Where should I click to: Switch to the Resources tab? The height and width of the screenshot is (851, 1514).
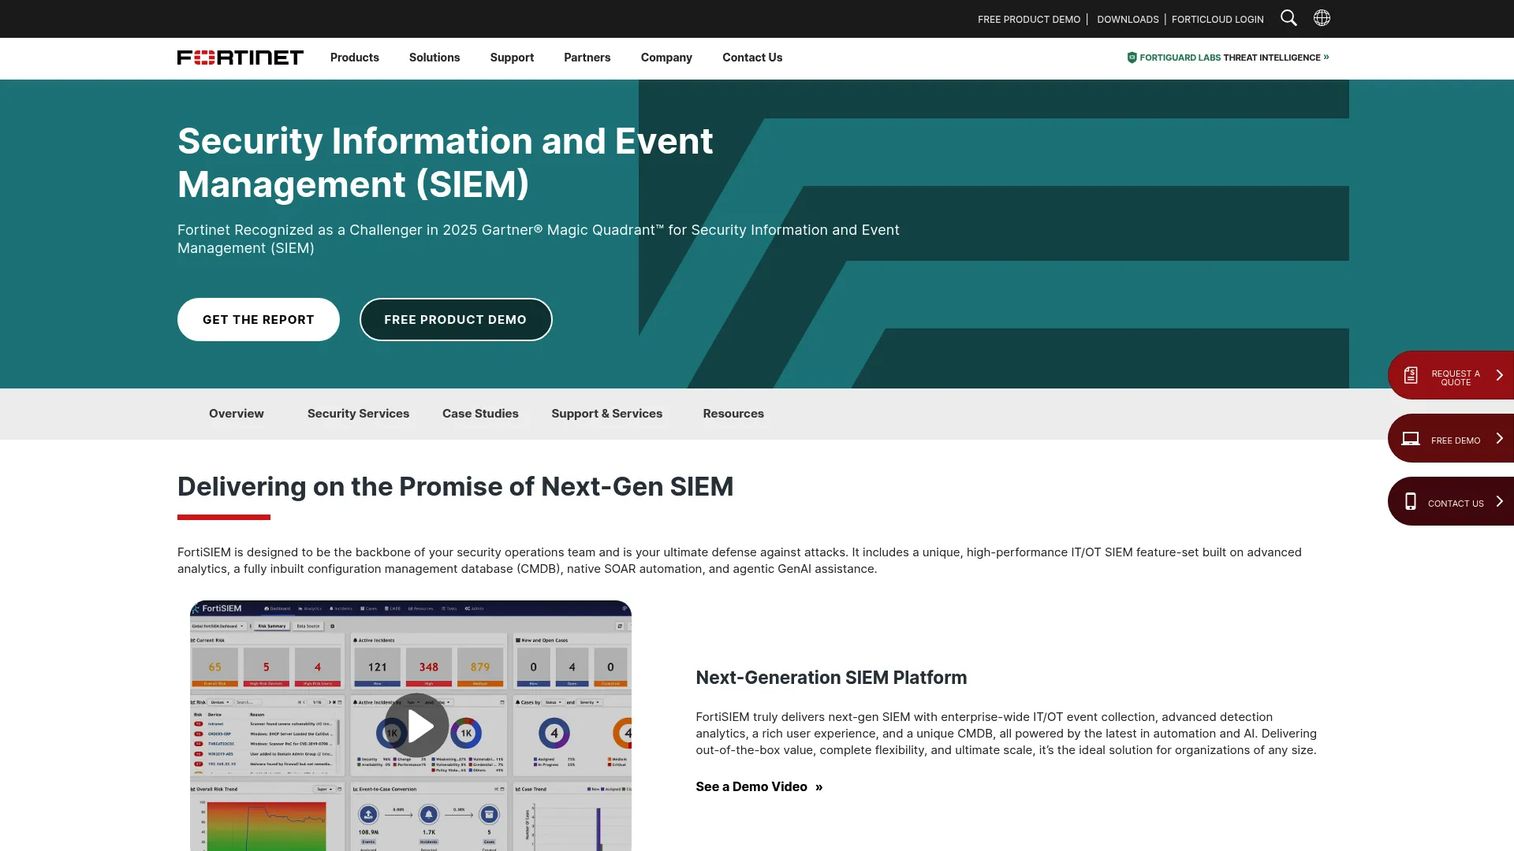733,414
